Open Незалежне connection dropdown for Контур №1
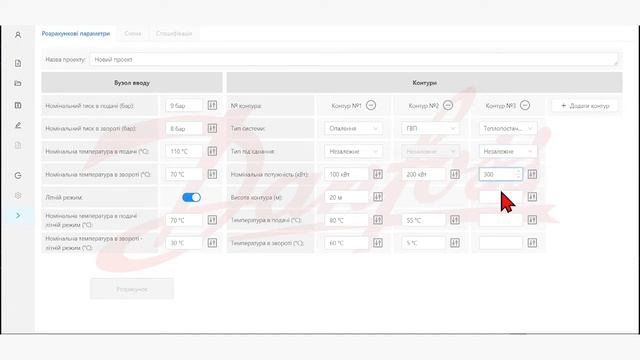 click(353, 151)
